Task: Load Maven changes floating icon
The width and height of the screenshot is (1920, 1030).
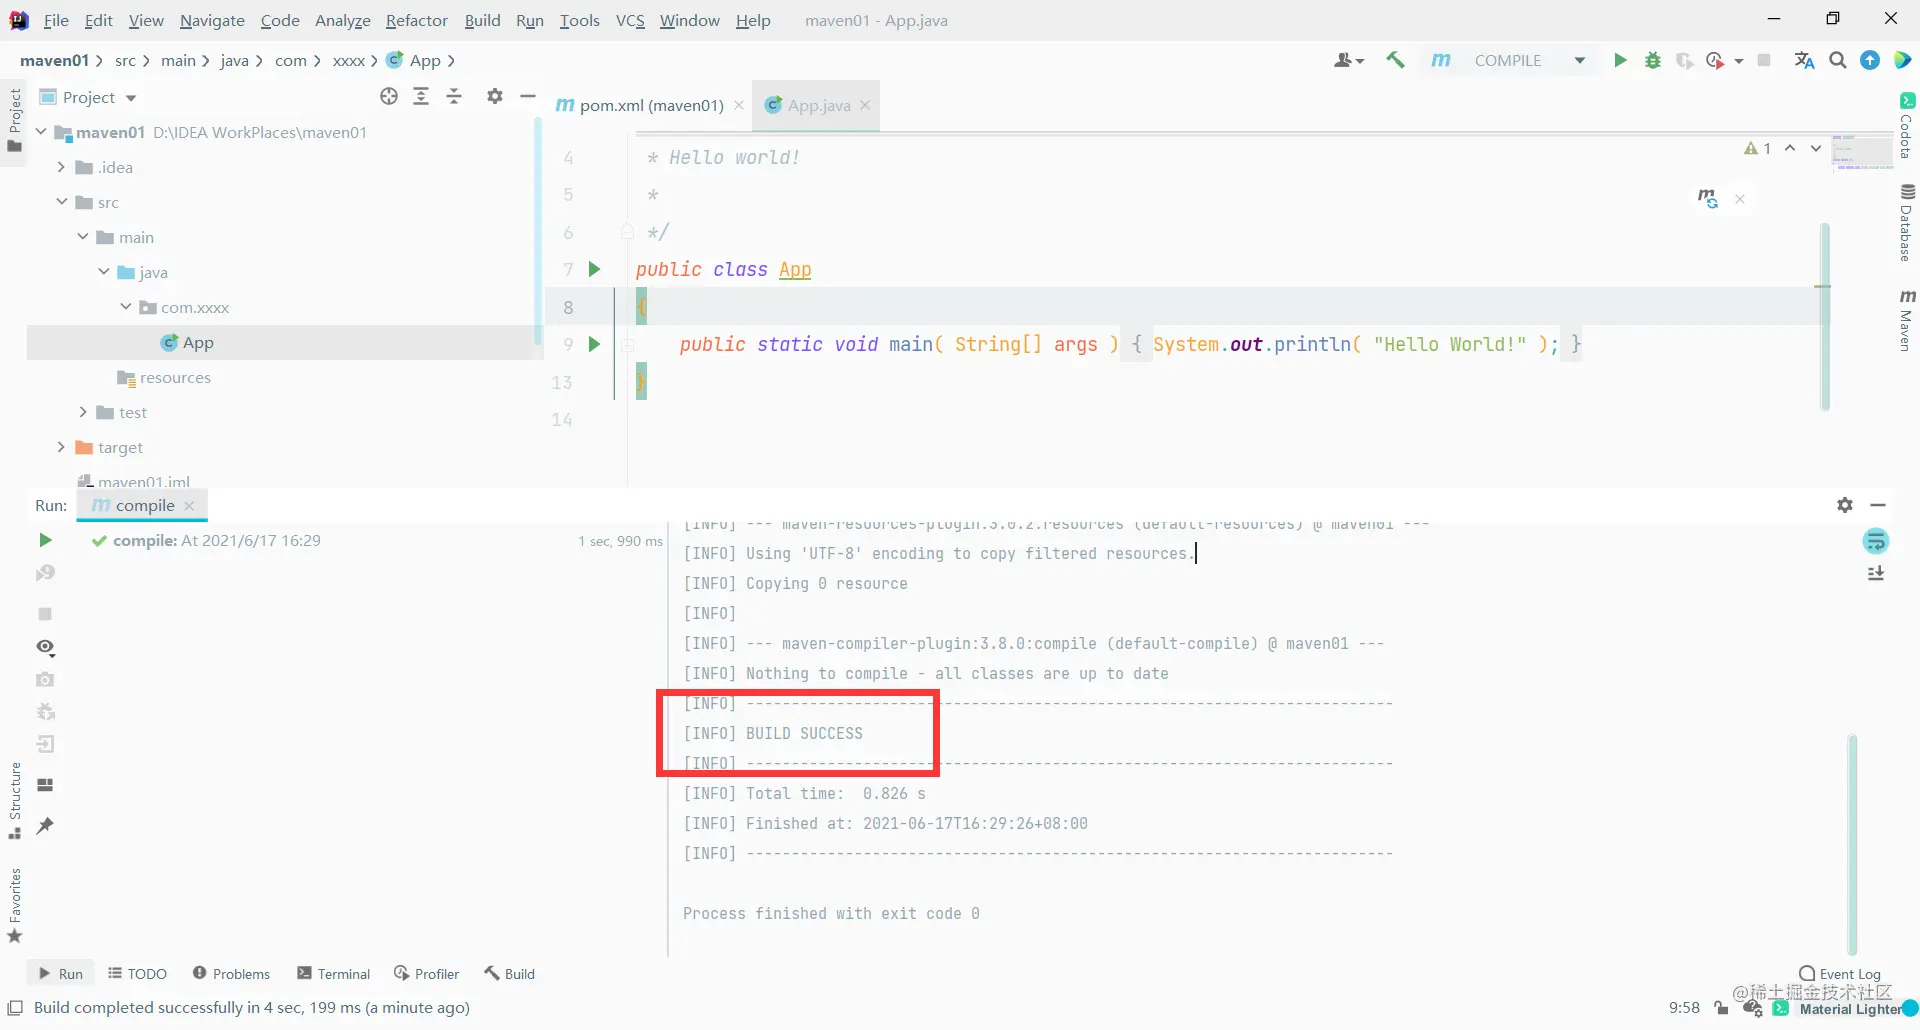Action: pos(1708,198)
